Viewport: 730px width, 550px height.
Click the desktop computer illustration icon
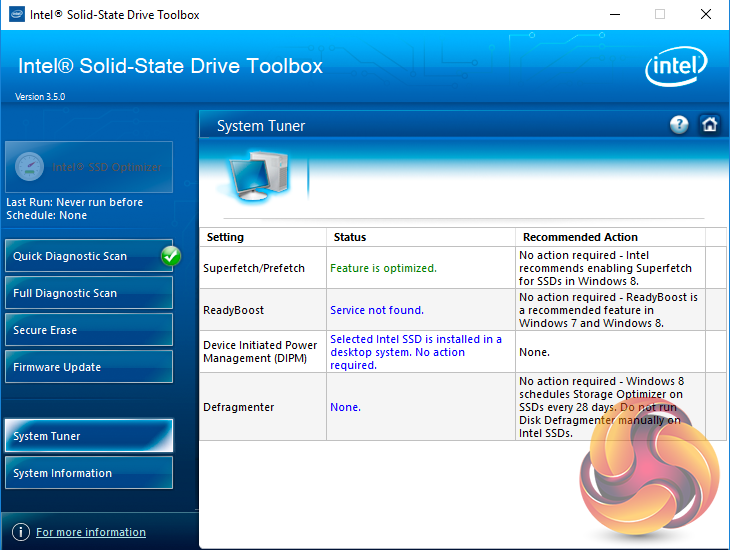coord(255,177)
